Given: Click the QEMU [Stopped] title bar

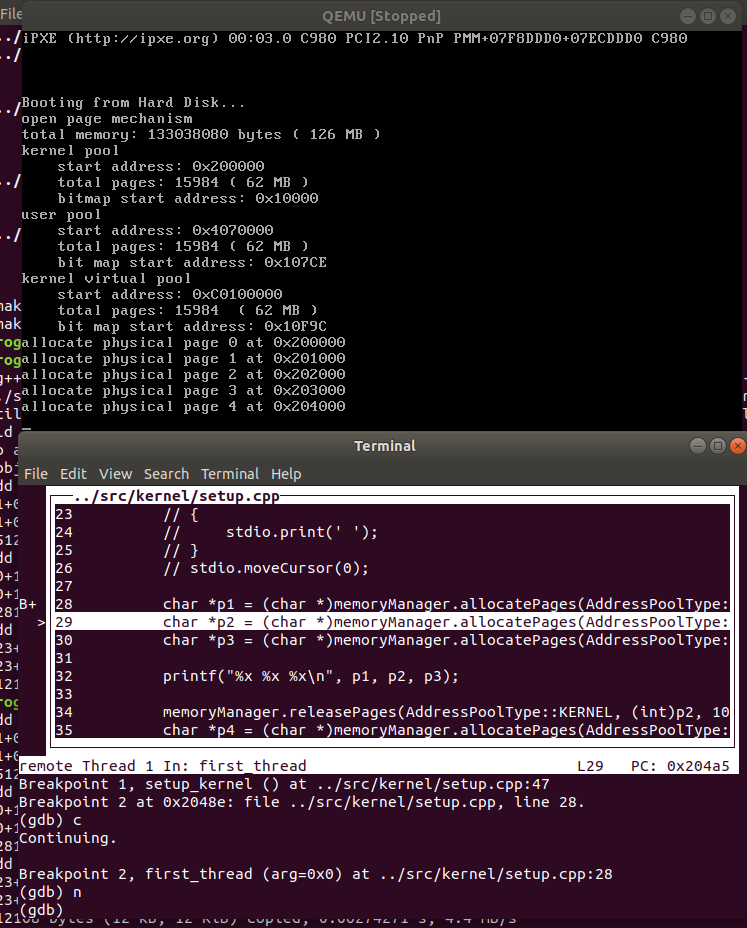Looking at the screenshot, I should point(381,16).
